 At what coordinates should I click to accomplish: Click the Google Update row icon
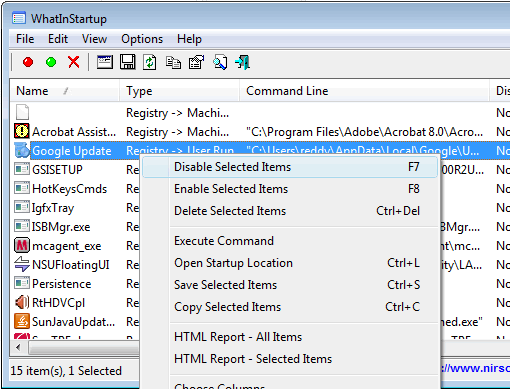(x=22, y=150)
